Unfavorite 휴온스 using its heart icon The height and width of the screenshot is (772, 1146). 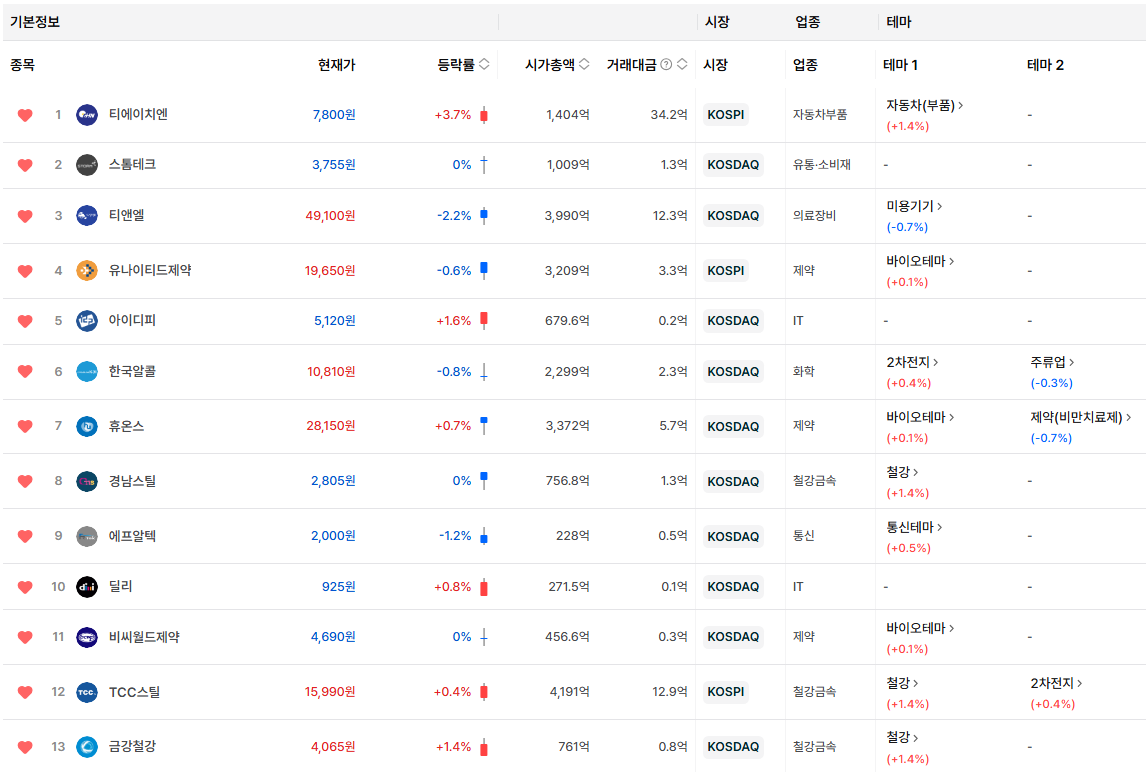[x=25, y=427]
